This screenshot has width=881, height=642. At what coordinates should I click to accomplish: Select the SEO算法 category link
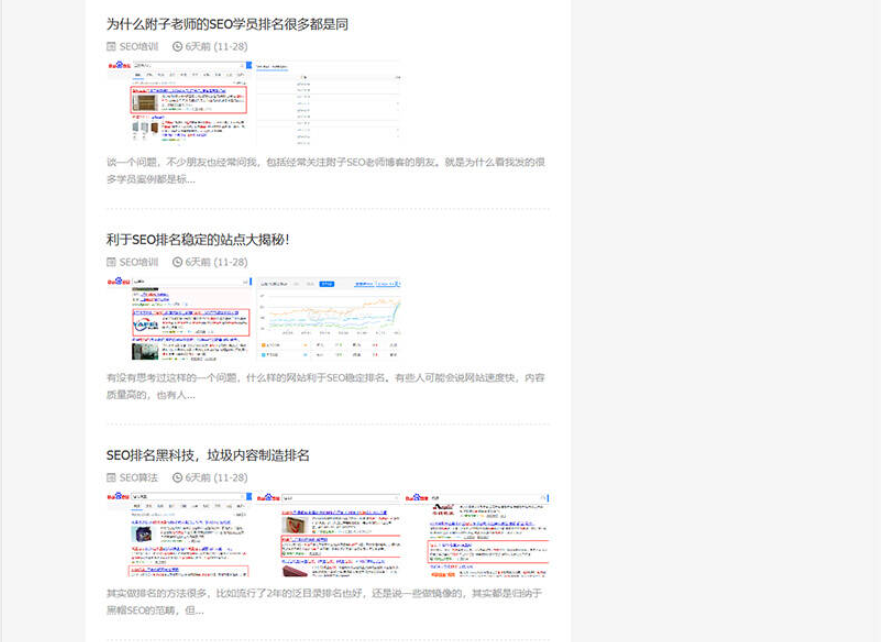(139, 478)
